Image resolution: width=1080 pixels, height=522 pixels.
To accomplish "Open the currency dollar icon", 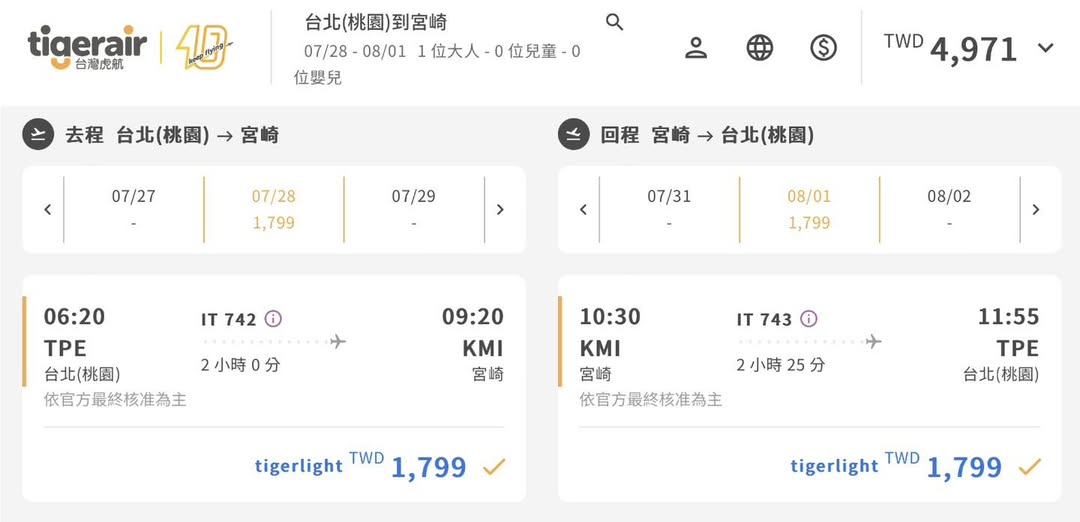I will 824,47.
